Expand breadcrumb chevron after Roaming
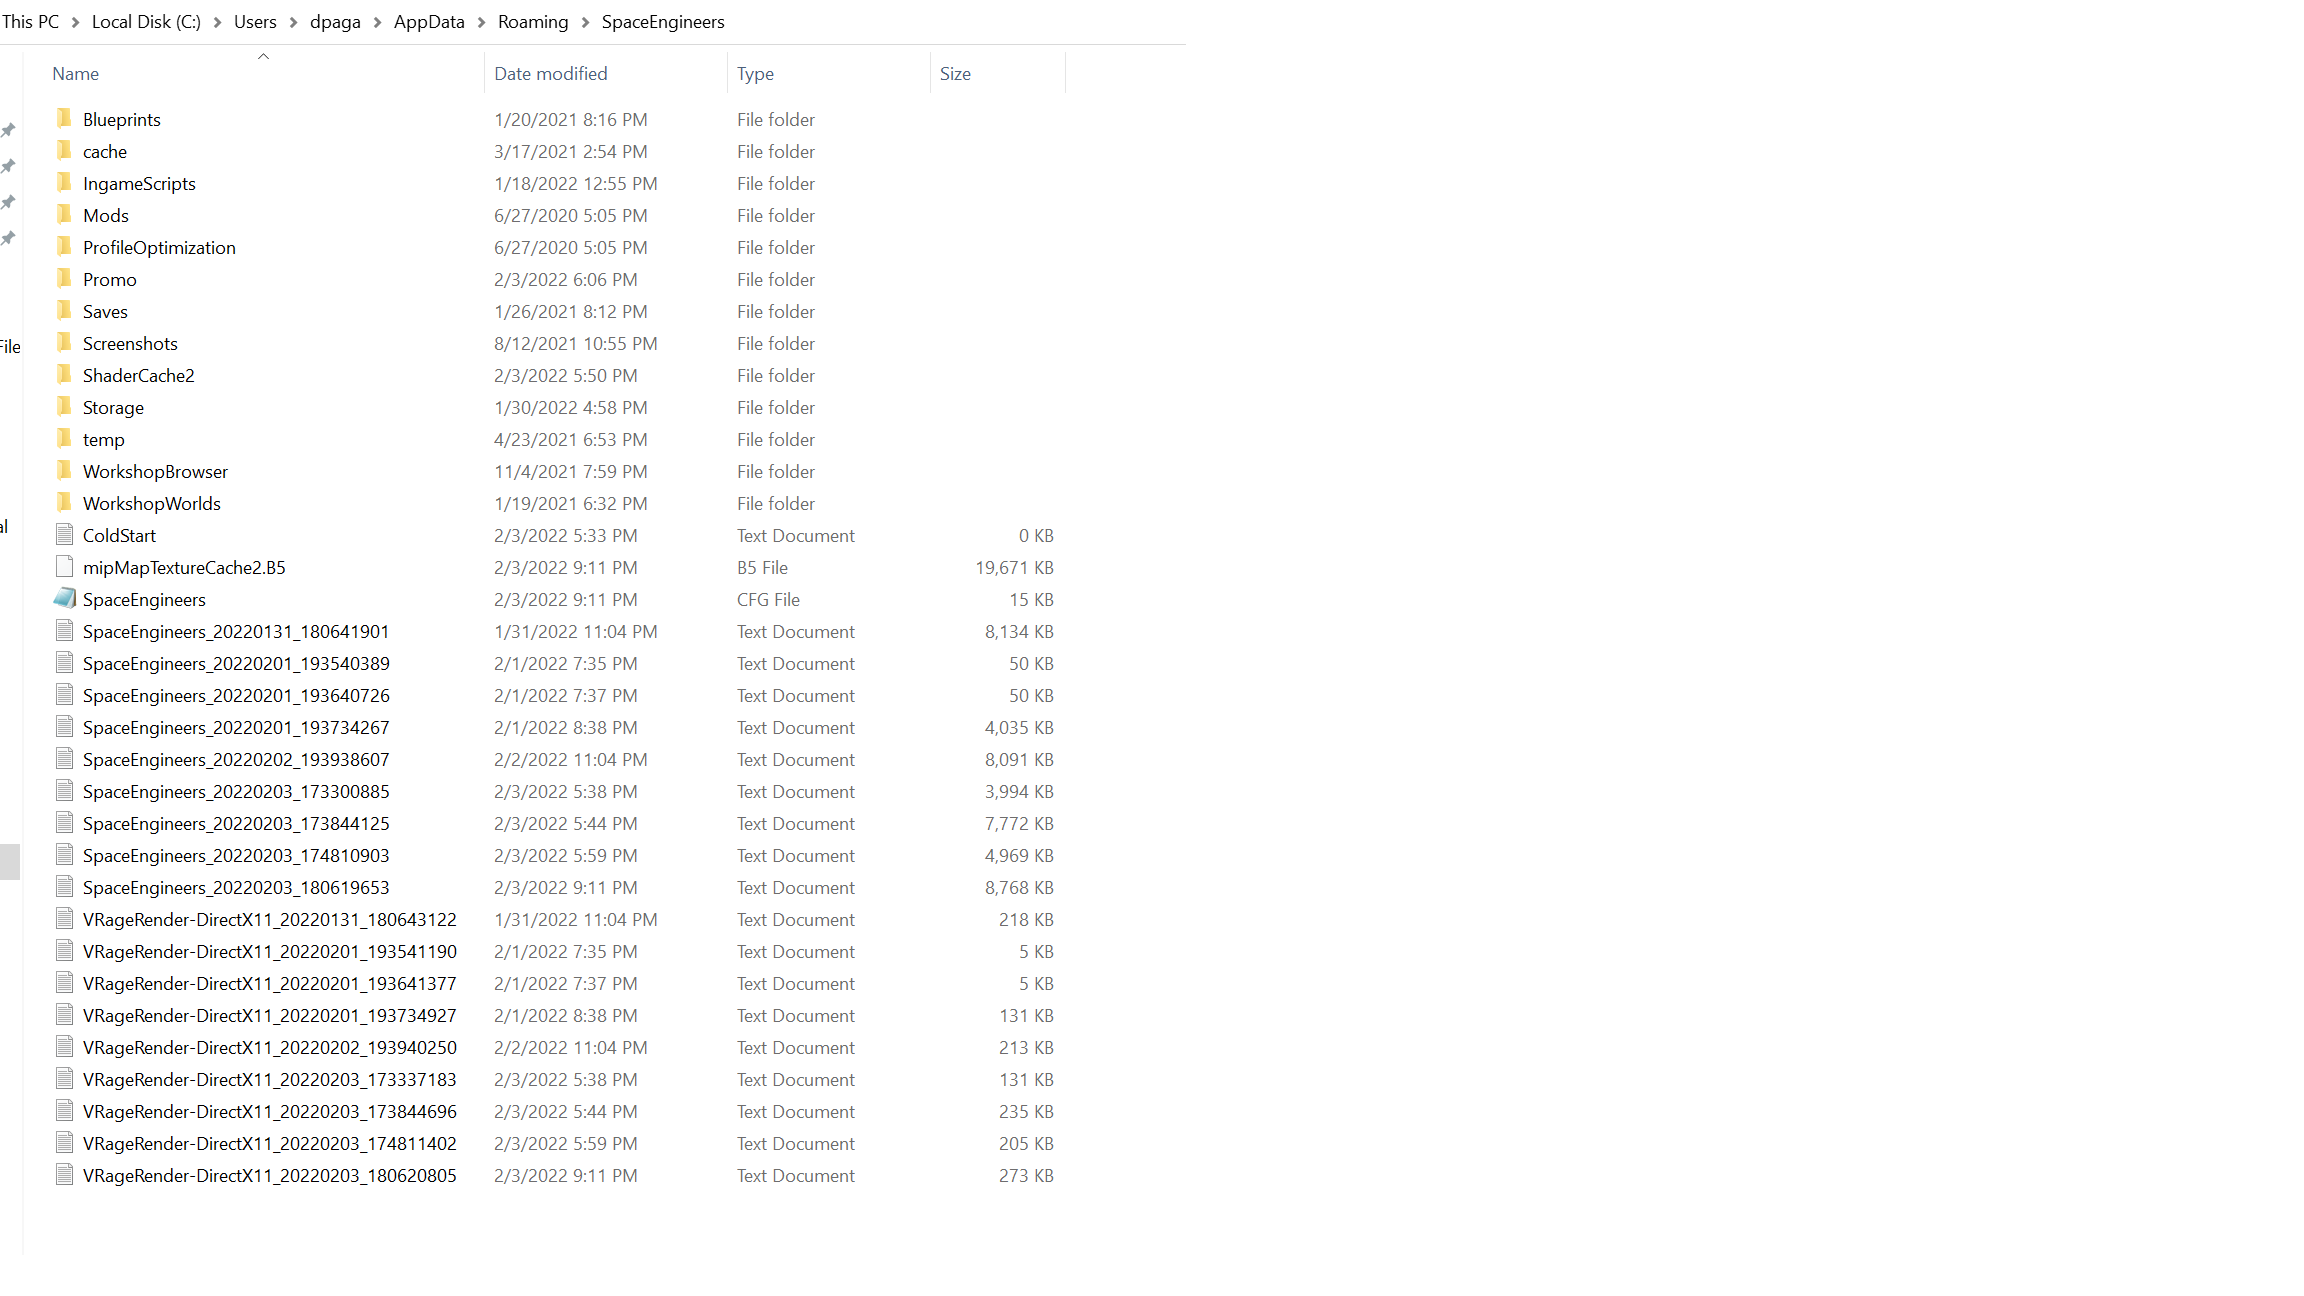Screen dimensions: 2304x1296 pos(585,22)
